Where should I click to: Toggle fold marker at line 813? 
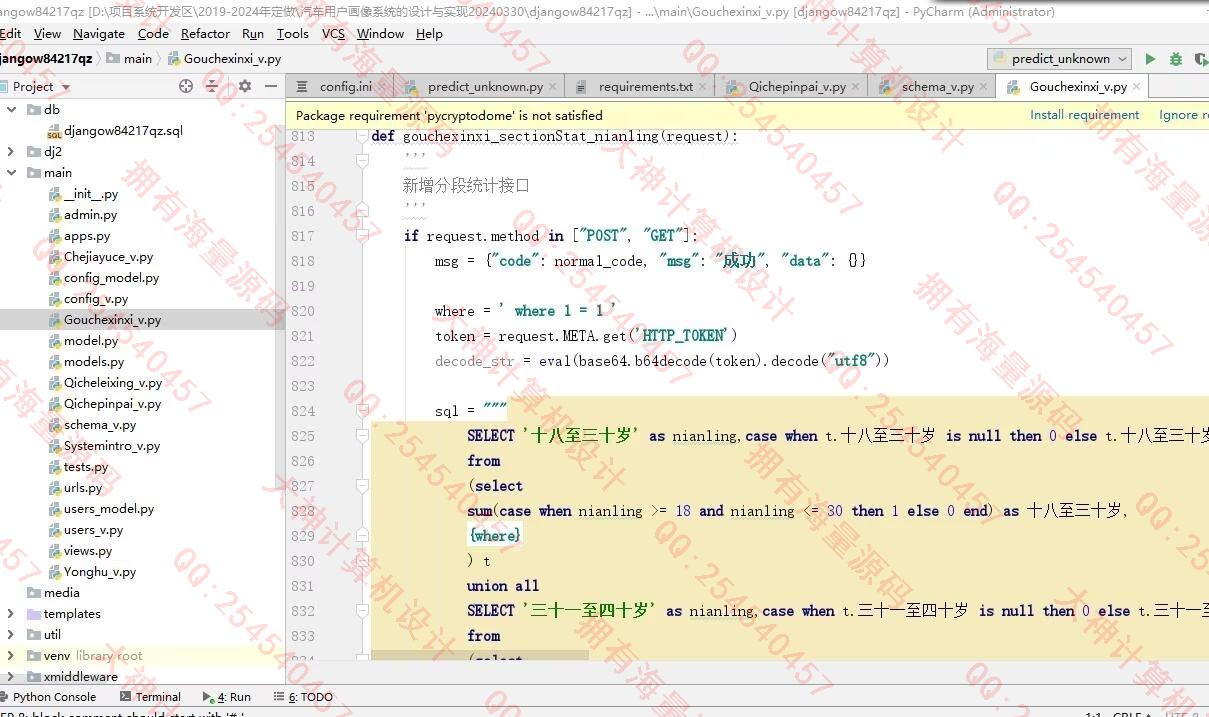pos(362,136)
